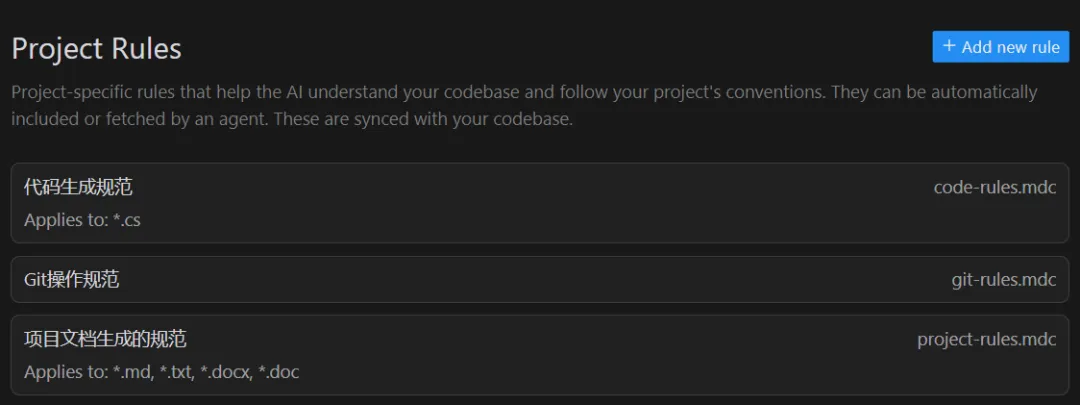Open the code-rules.mdc file label
The image size is (1080, 405).
[x=994, y=187]
